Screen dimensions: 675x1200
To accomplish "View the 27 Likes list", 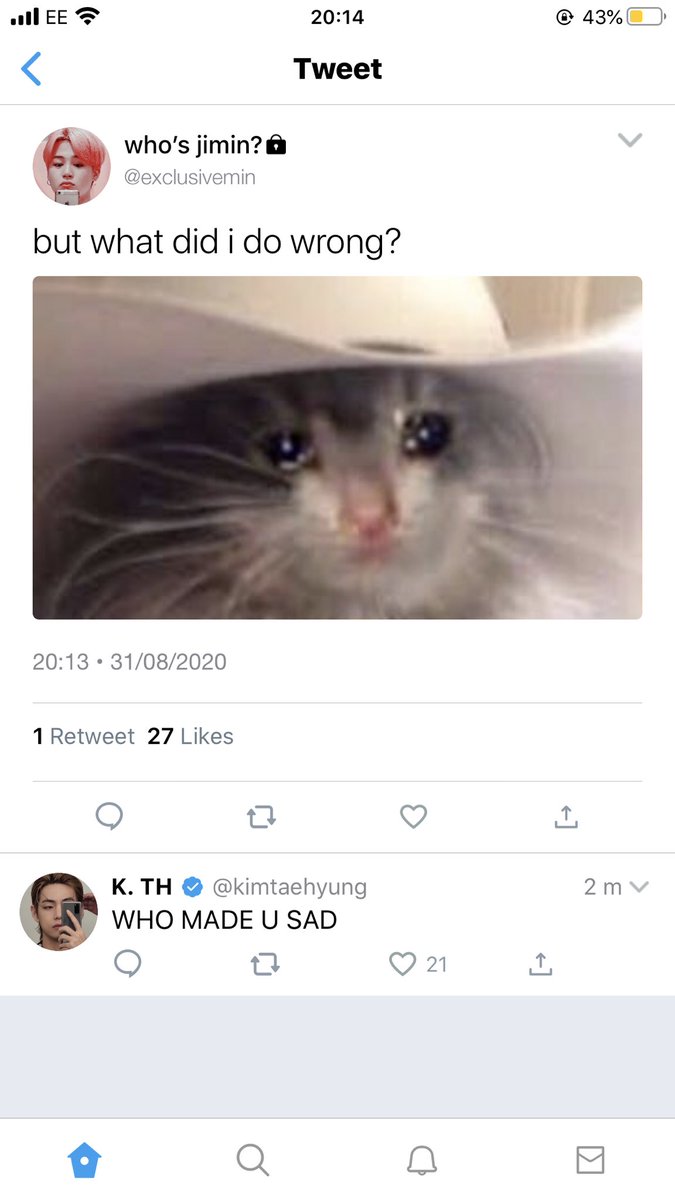I will click(x=190, y=736).
